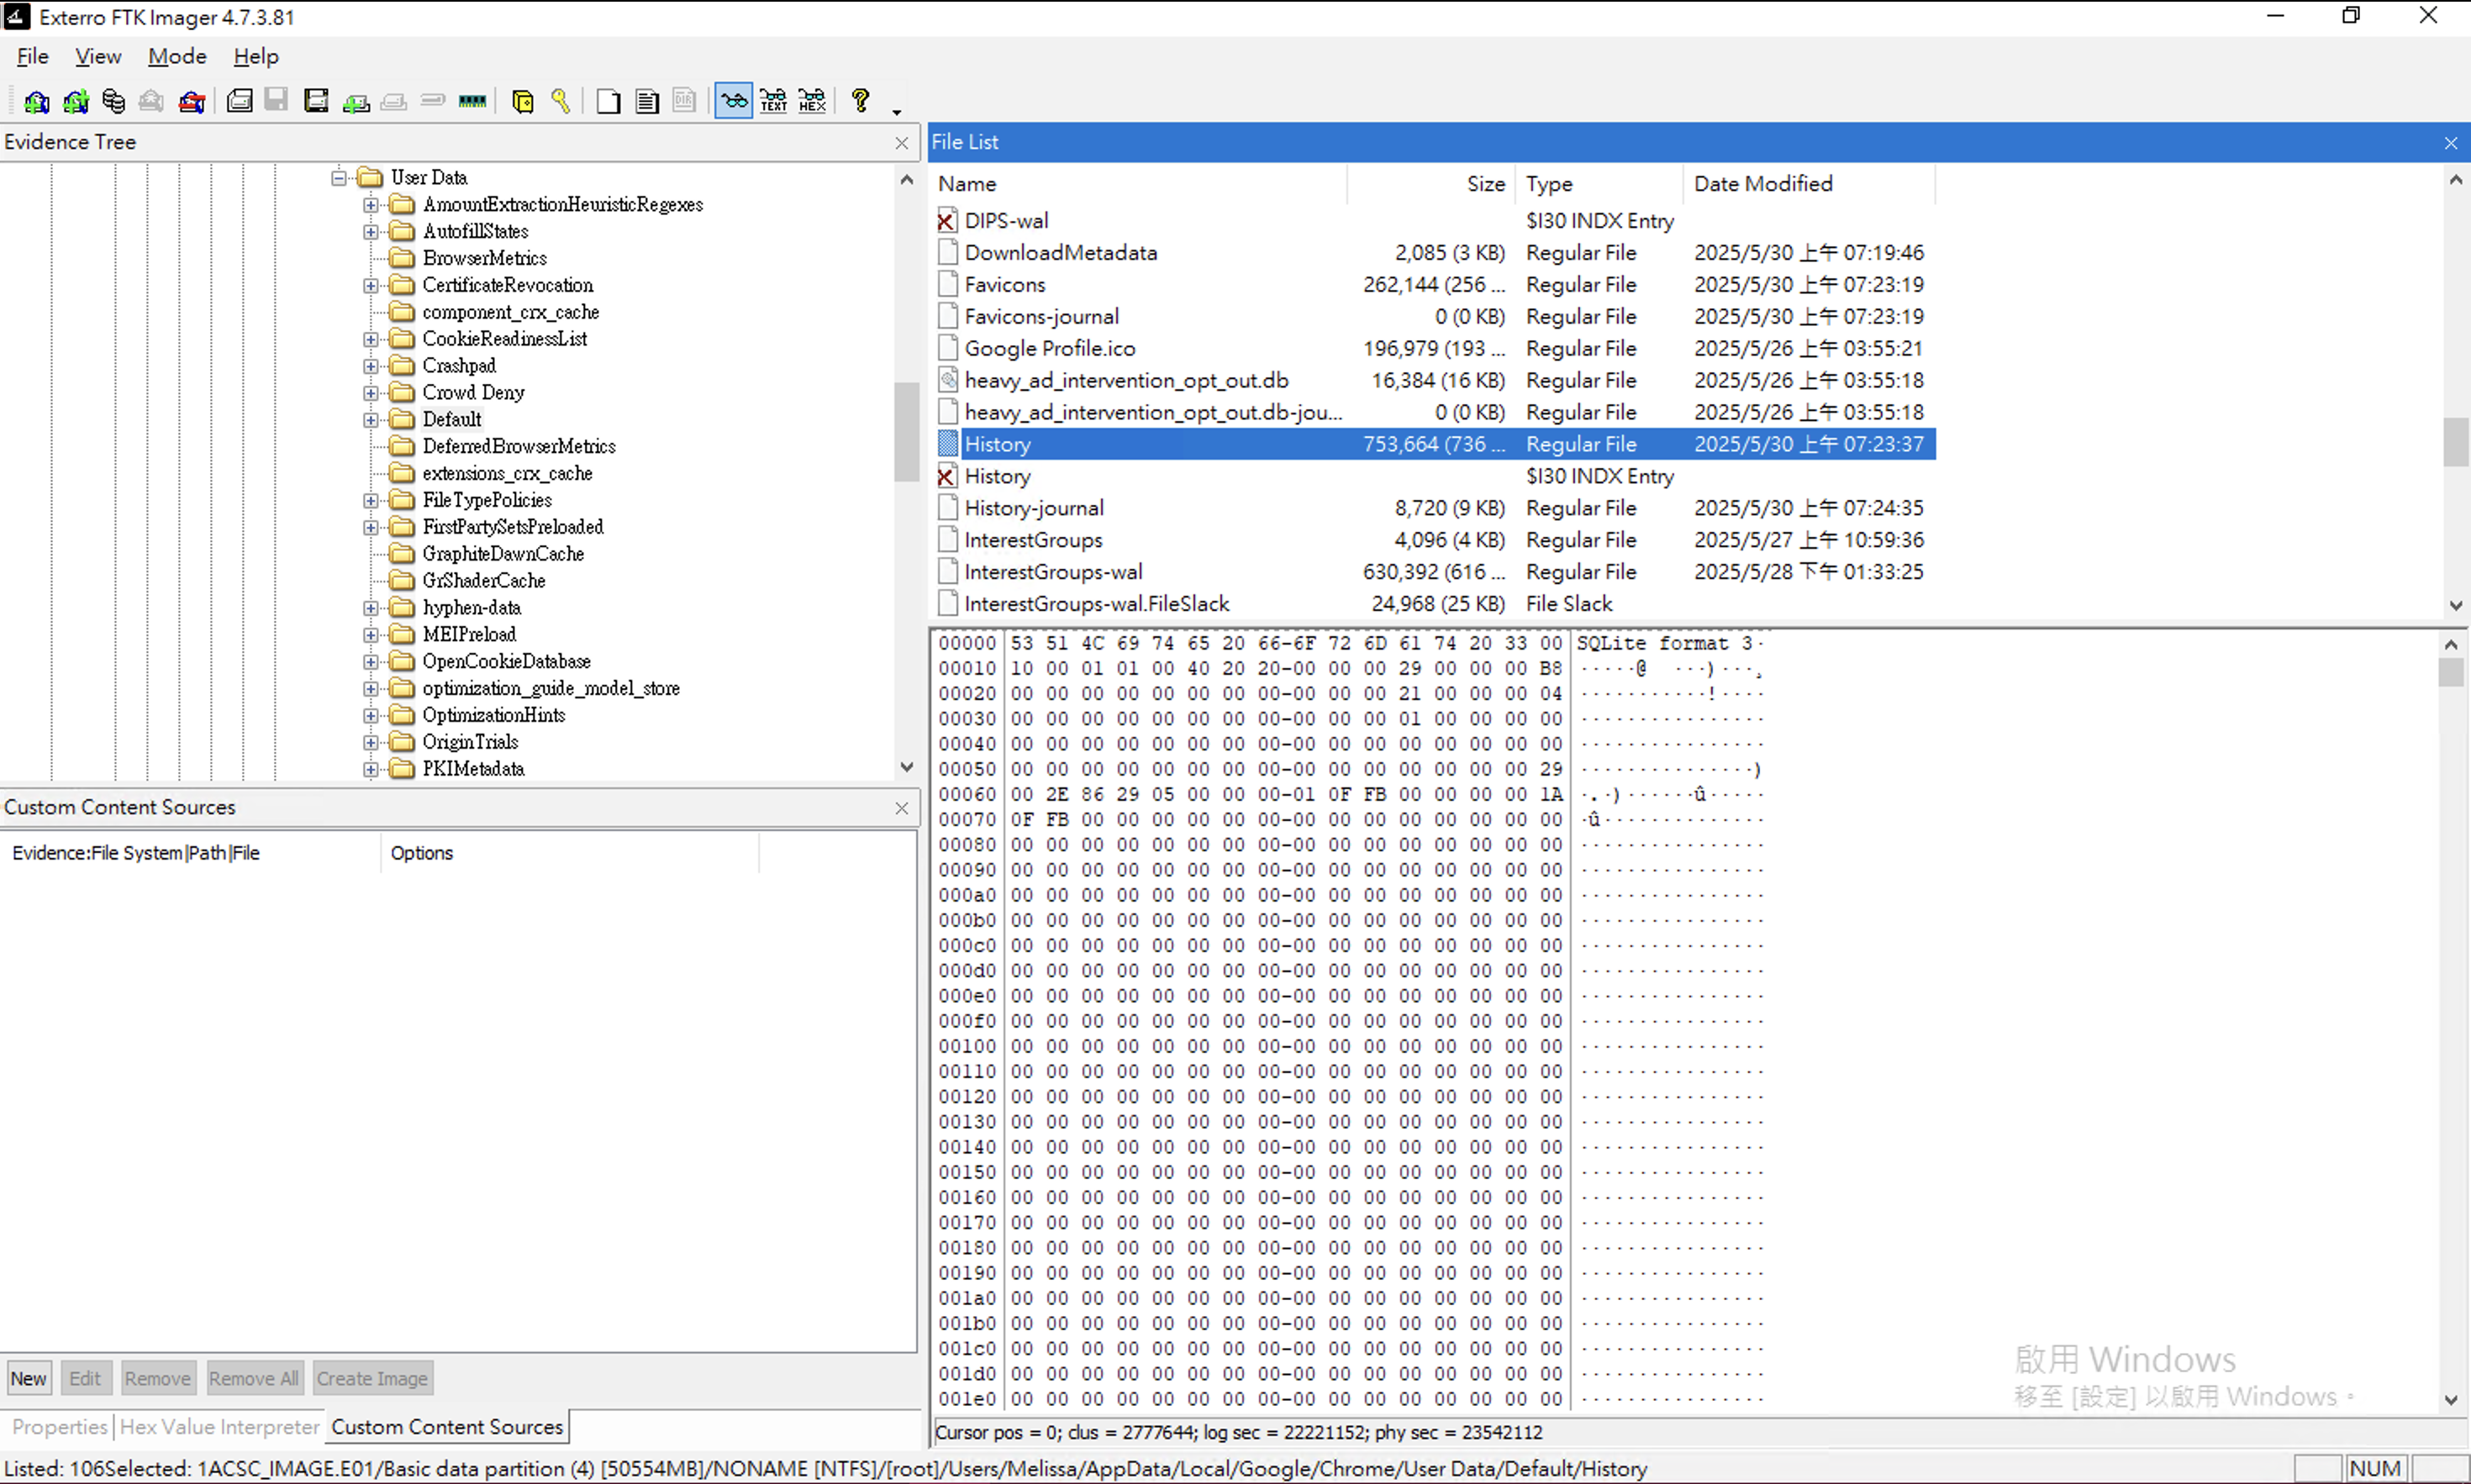
Task: Click the Create Disk Image icon
Action: 239,101
